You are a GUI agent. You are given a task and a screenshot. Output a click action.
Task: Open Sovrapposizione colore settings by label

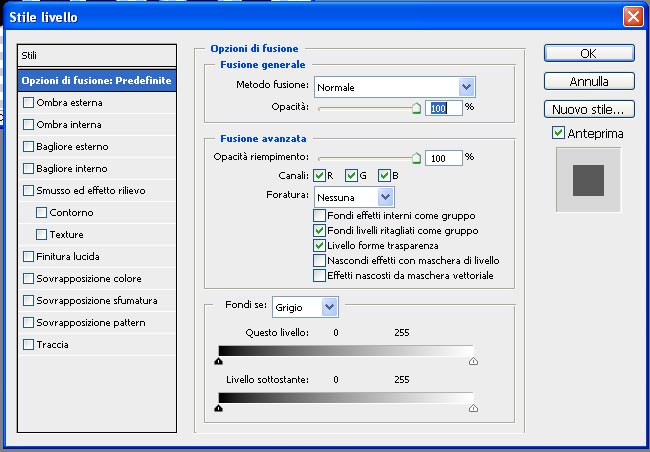pos(89,278)
